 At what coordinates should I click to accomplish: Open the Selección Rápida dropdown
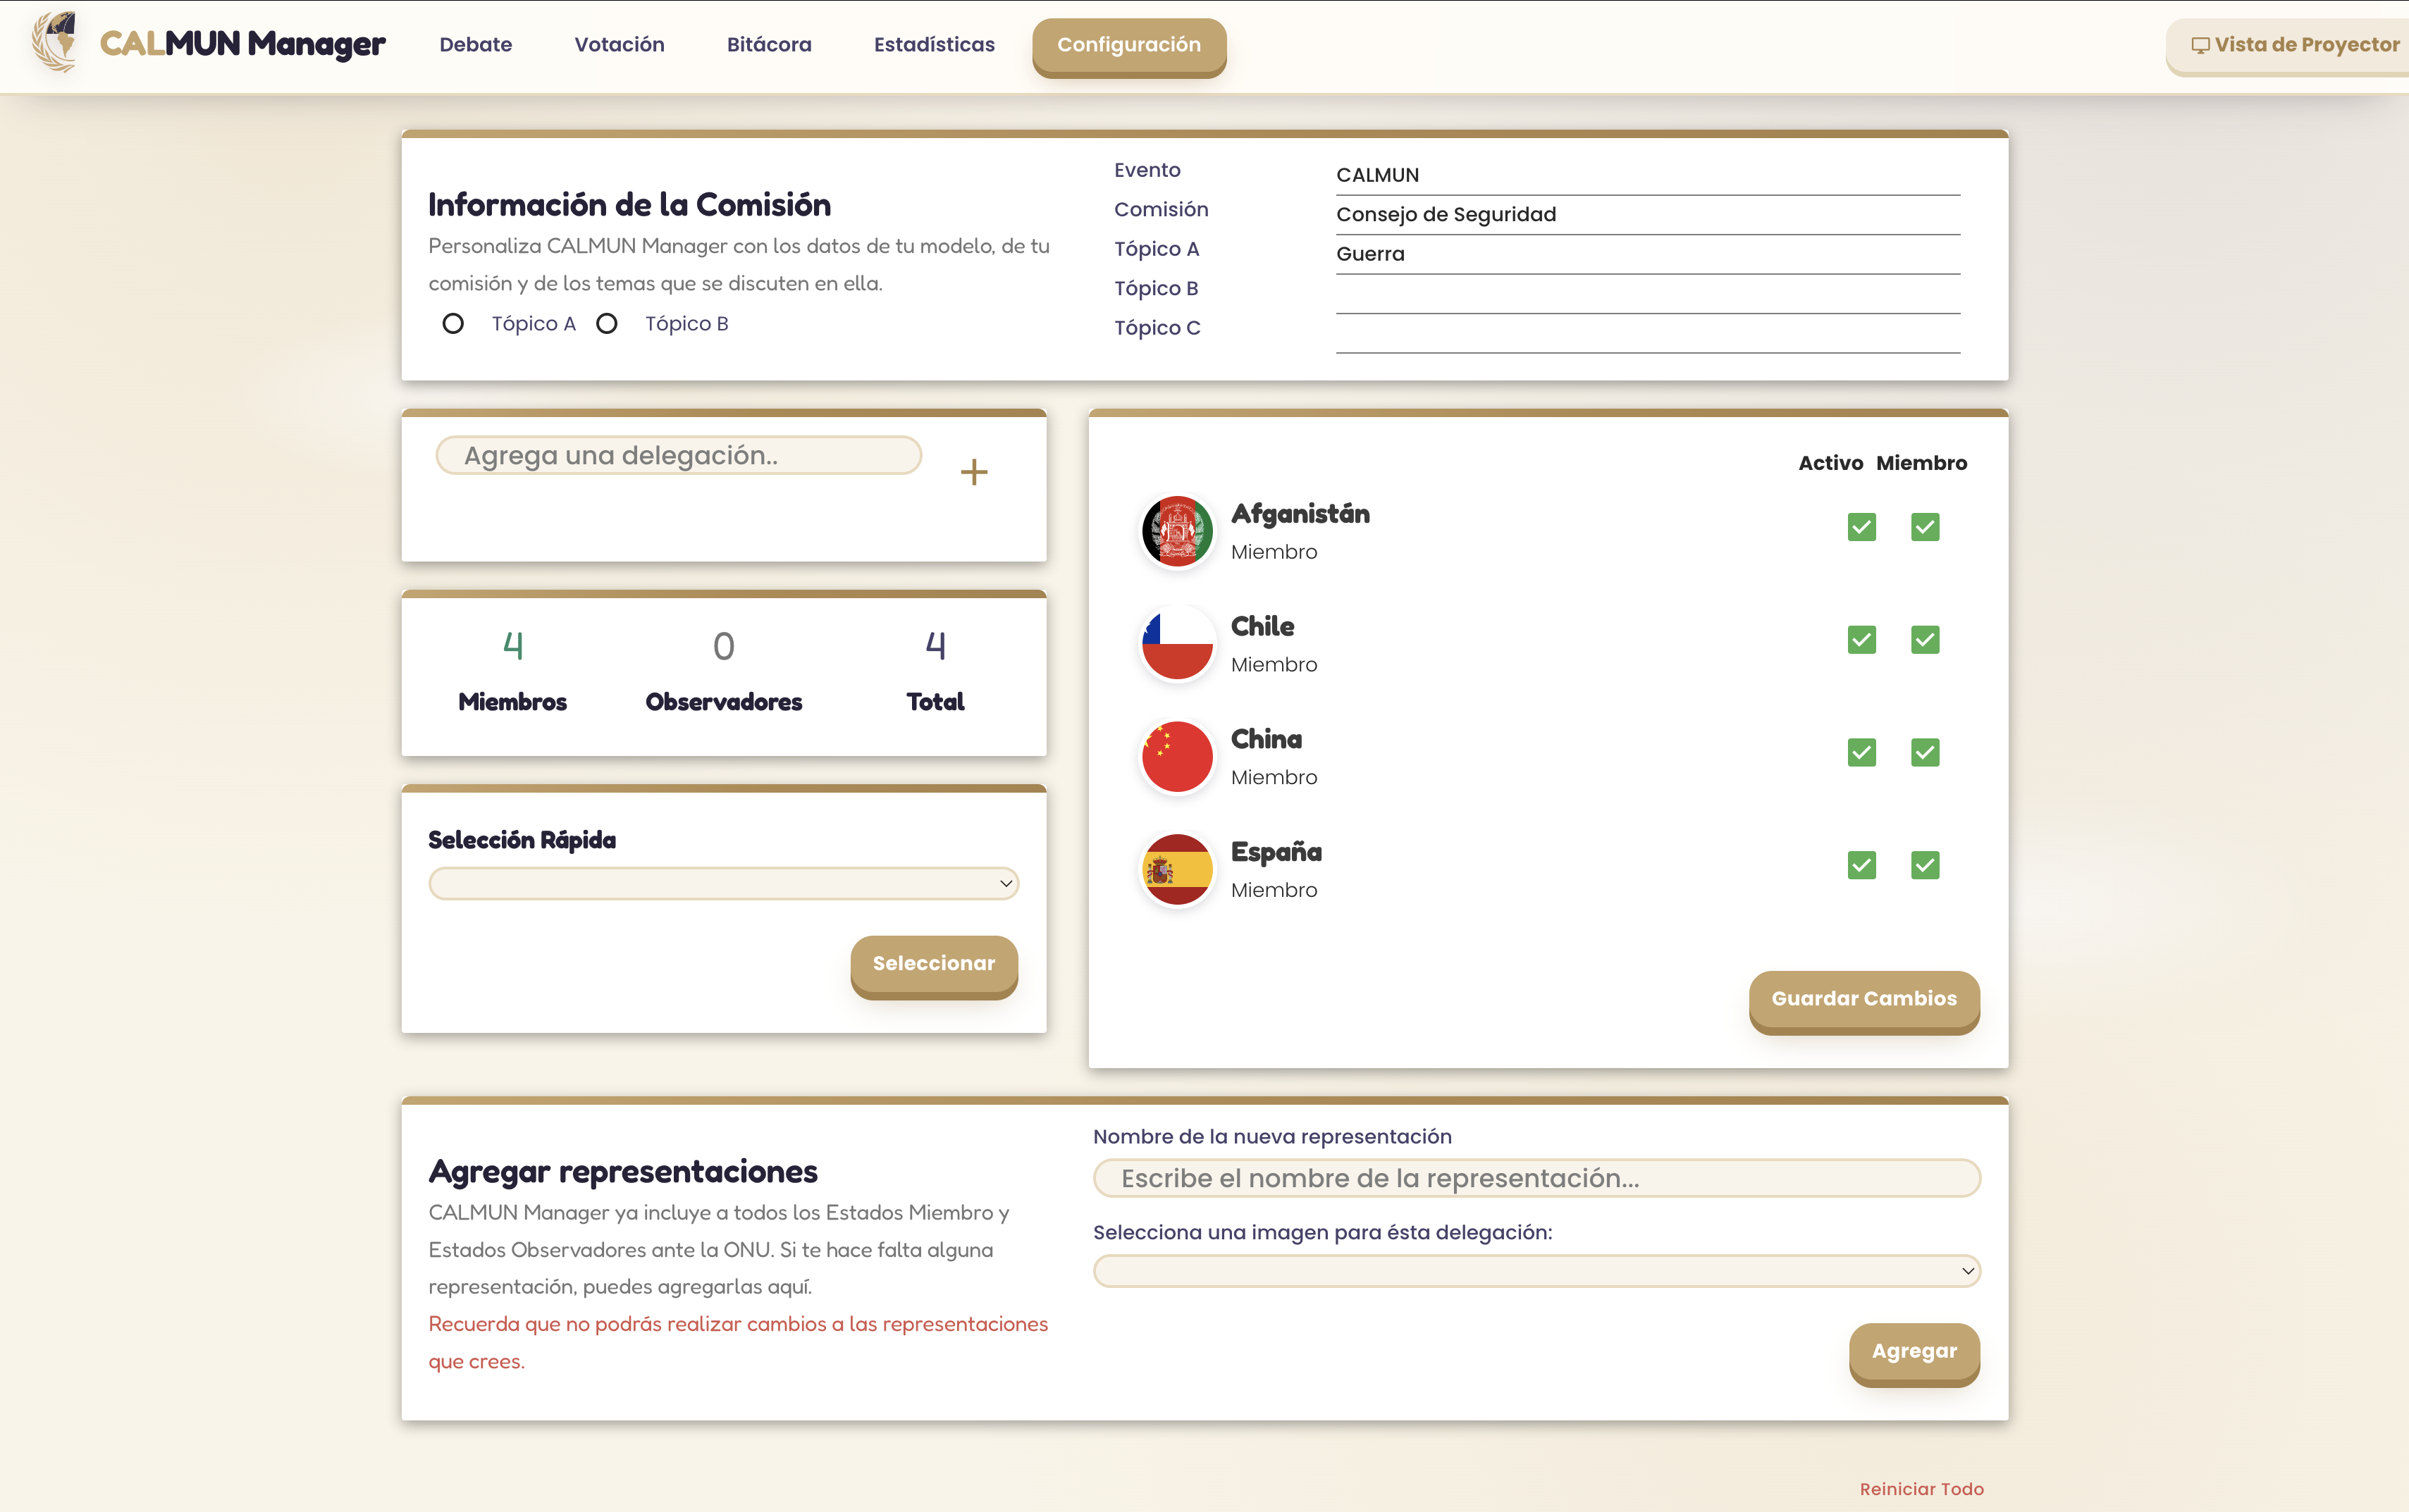[724, 883]
